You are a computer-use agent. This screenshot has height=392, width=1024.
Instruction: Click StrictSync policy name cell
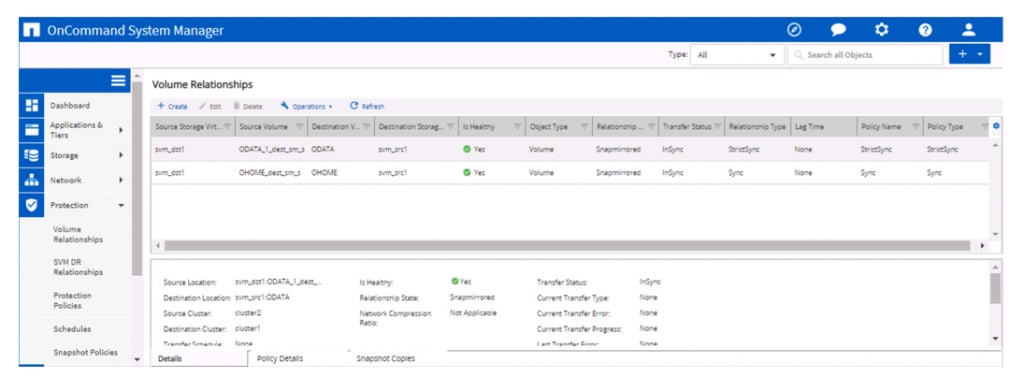[x=876, y=150]
